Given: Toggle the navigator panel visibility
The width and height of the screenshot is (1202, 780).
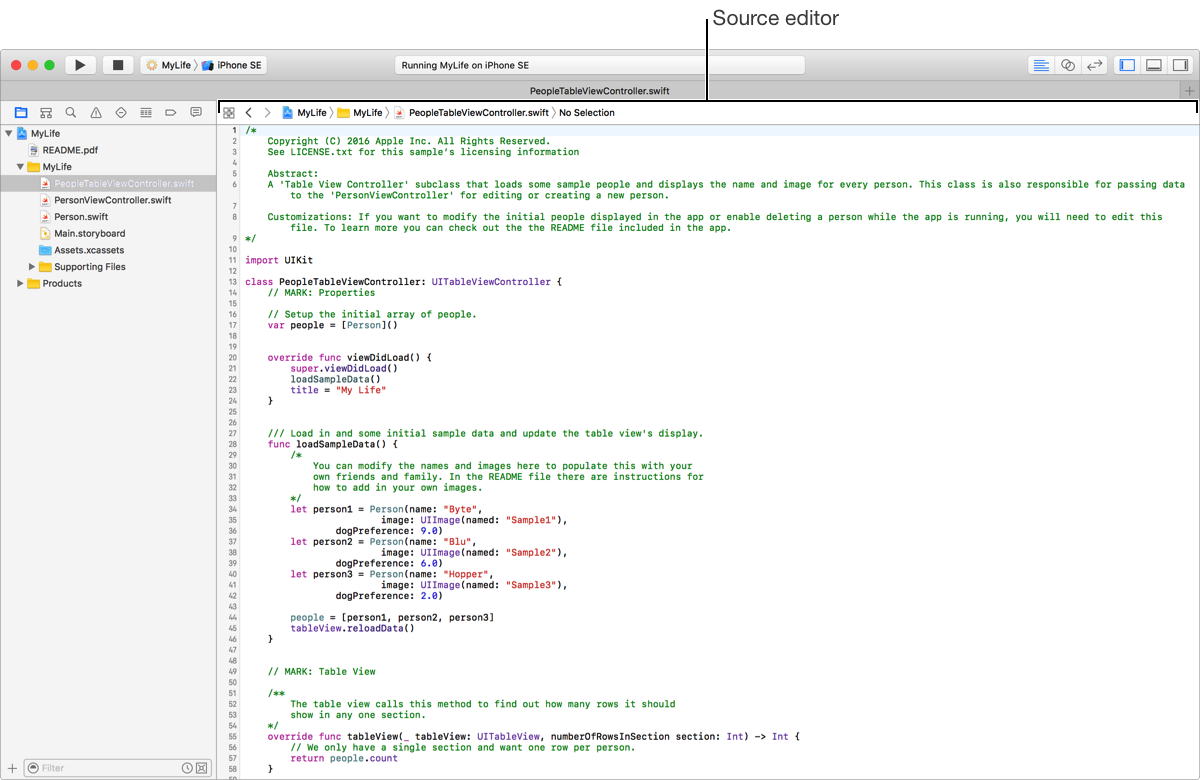Looking at the screenshot, I should click(x=1127, y=65).
